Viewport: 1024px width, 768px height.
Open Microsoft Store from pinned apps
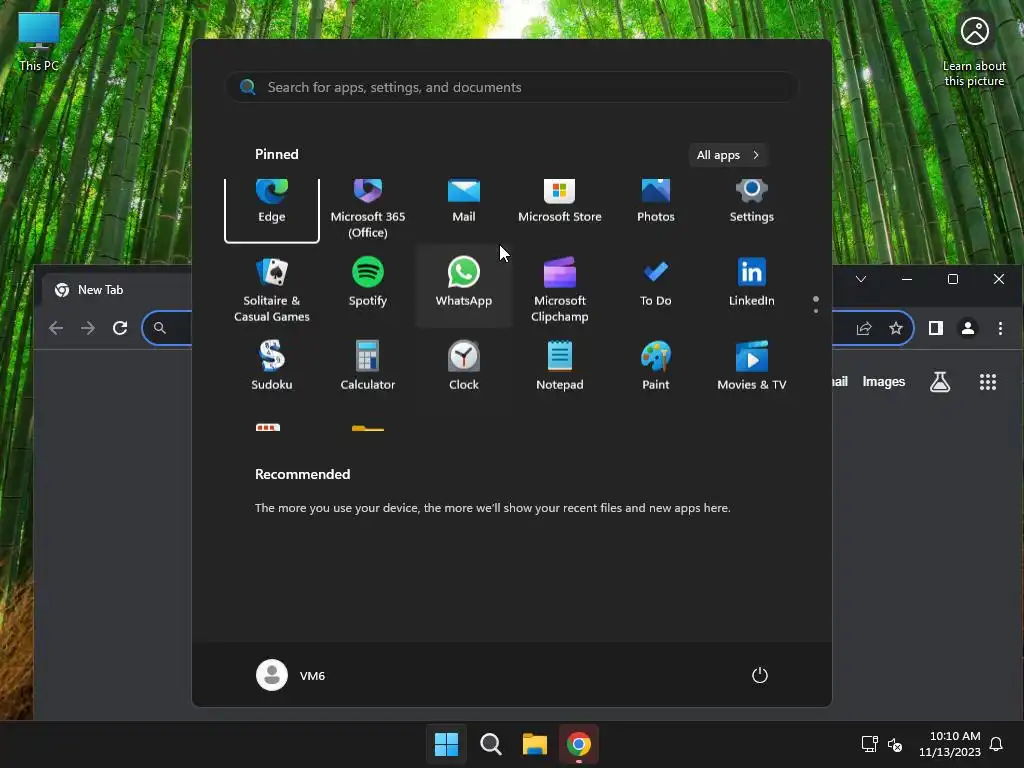(560, 202)
